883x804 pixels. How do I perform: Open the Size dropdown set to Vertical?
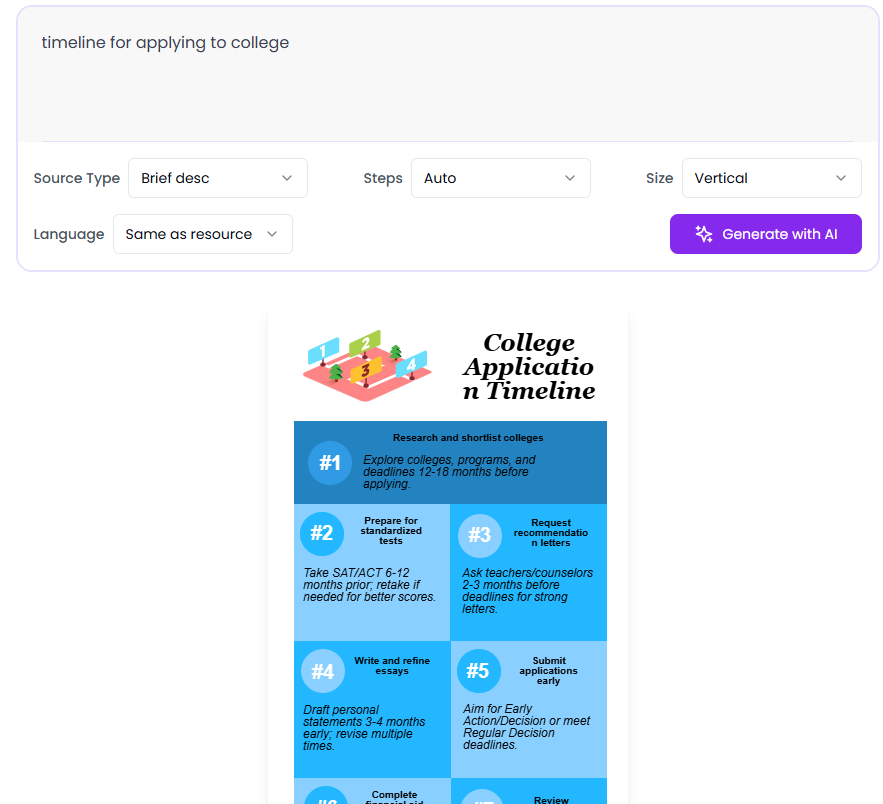click(x=771, y=178)
